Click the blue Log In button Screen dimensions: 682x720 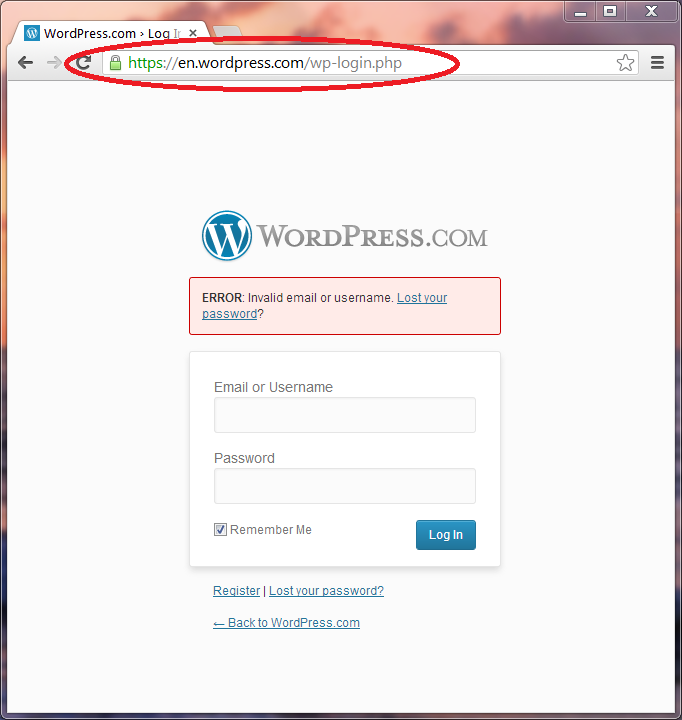tap(445, 534)
